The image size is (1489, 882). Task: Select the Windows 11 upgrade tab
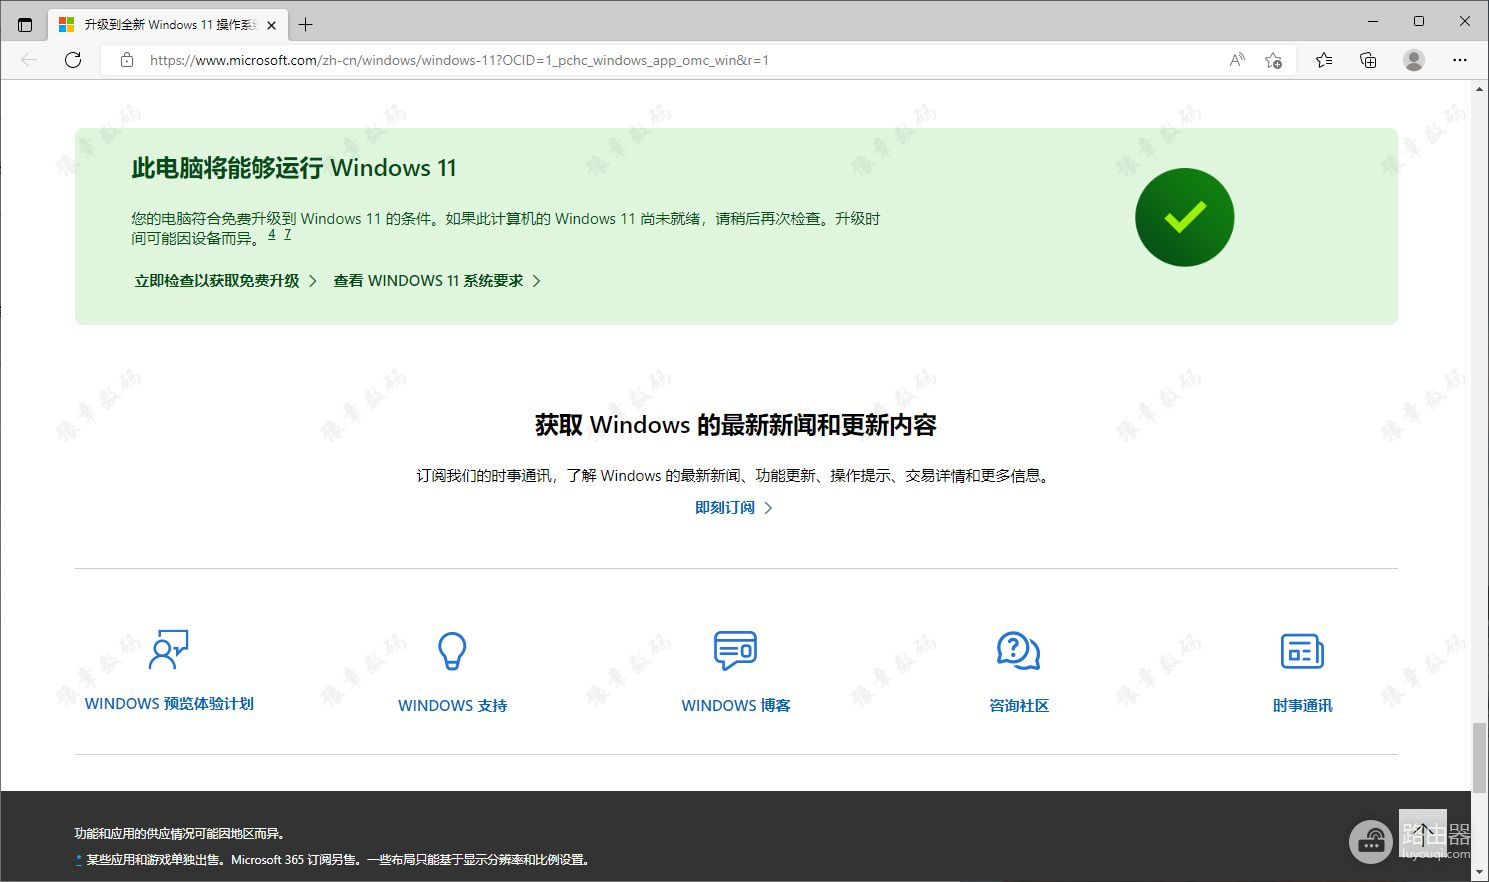click(x=165, y=25)
